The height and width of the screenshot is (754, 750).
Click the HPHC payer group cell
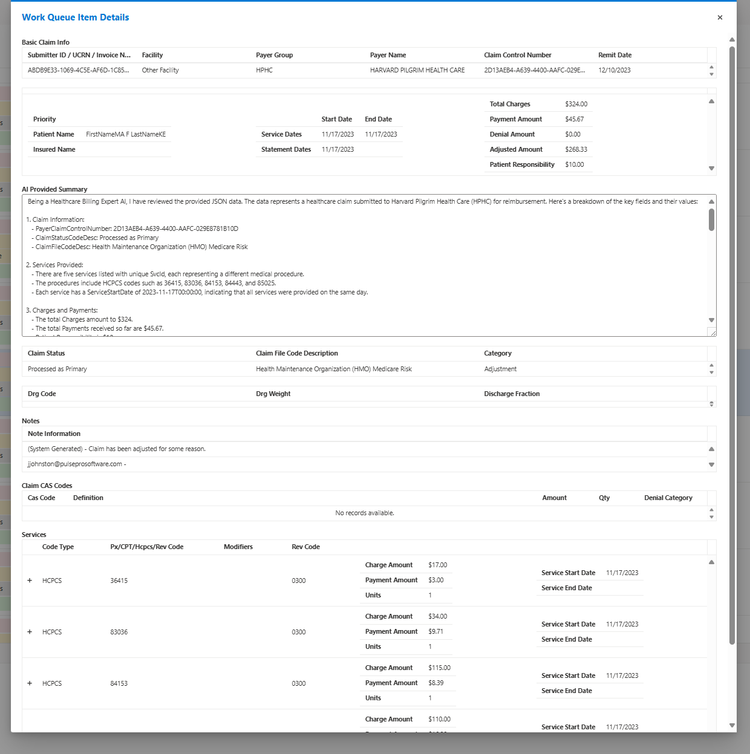pyautogui.click(x=264, y=70)
